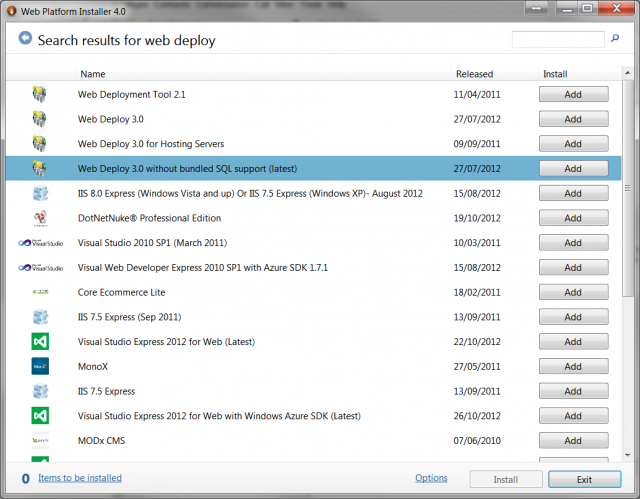Screen dimensions: 640x499
Task: Click the Web Deployment Tool 2.1 icon
Action: point(40,94)
